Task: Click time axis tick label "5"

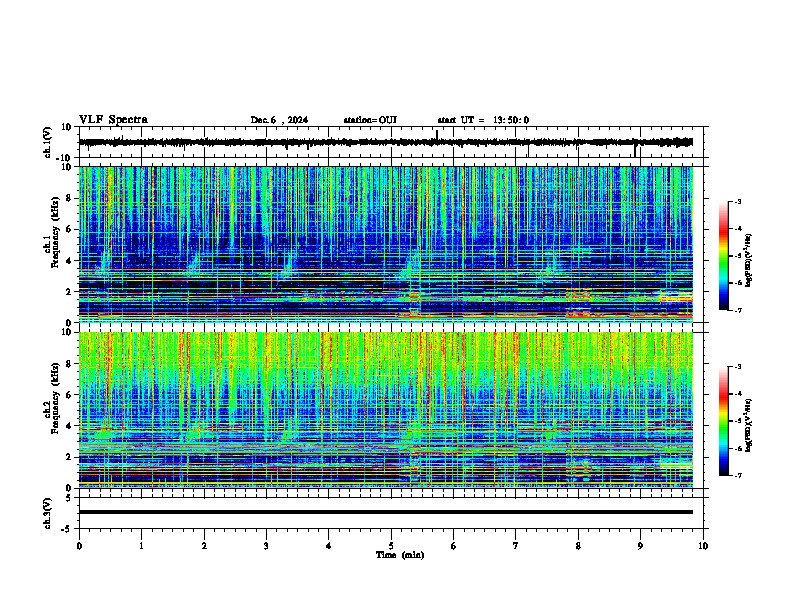Action: [x=391, y=546]
